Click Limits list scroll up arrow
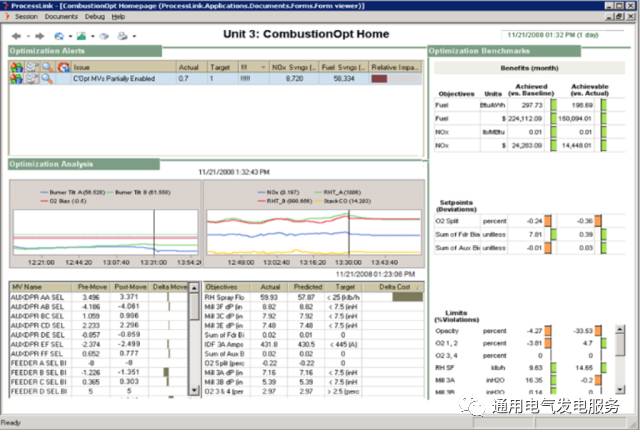 coord(620,329)
